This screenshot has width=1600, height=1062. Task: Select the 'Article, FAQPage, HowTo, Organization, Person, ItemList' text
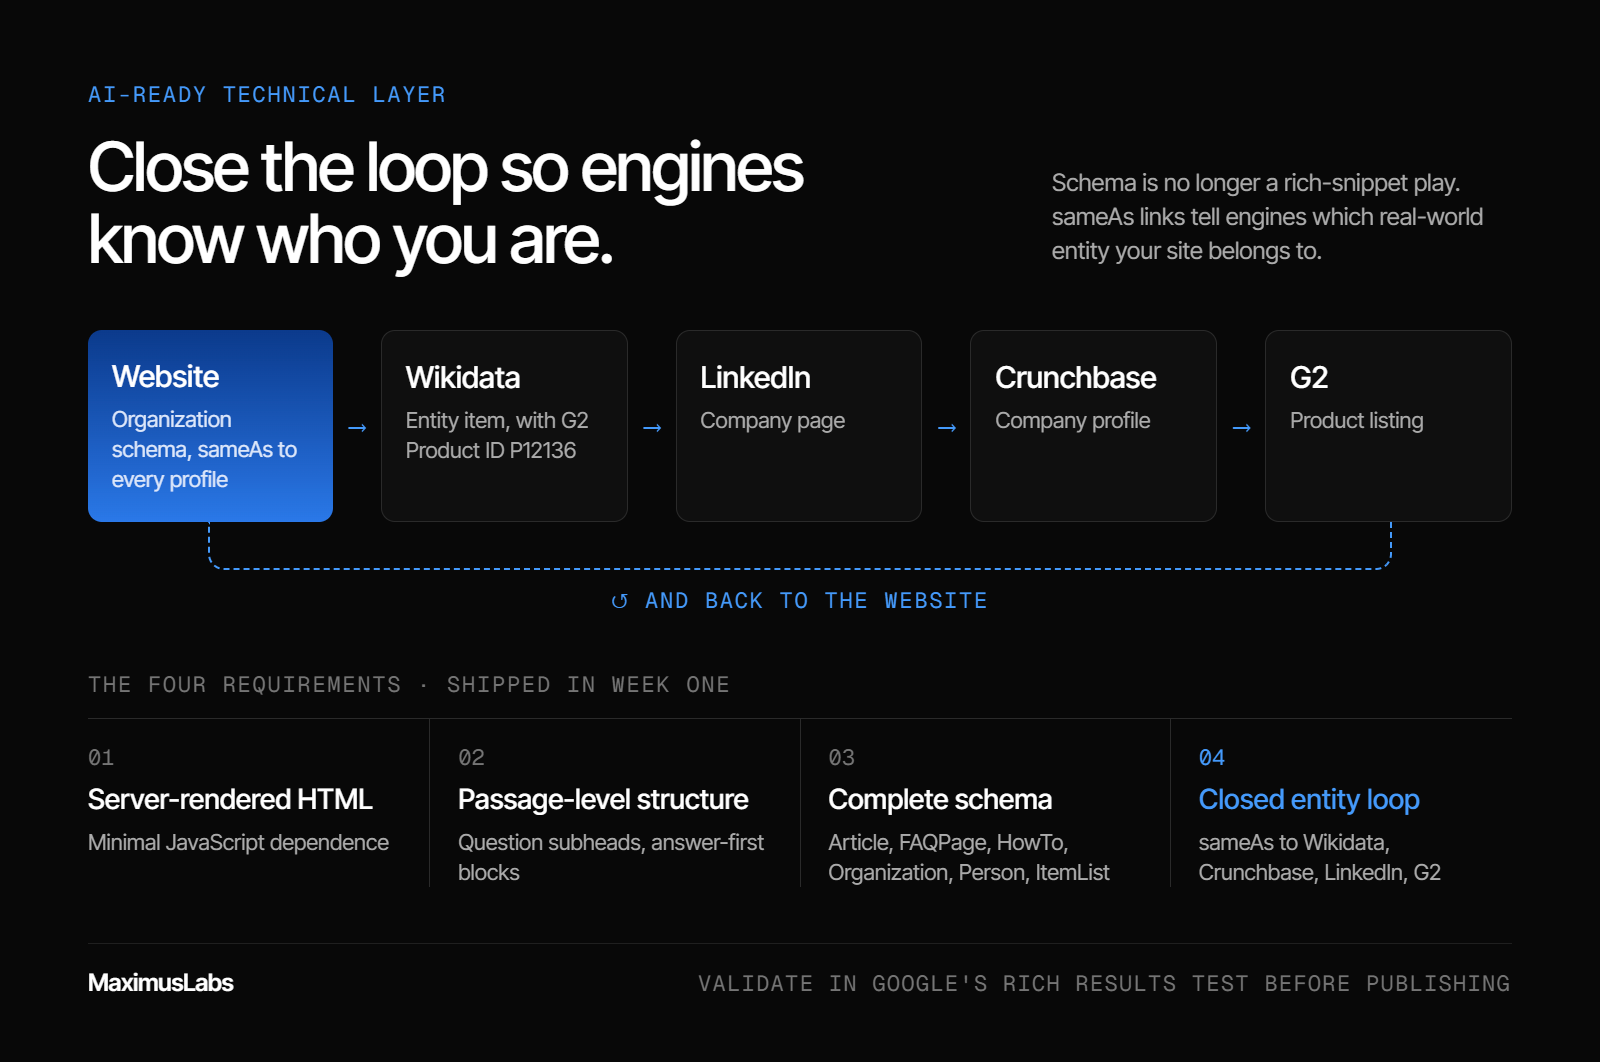tap(969, 858)
